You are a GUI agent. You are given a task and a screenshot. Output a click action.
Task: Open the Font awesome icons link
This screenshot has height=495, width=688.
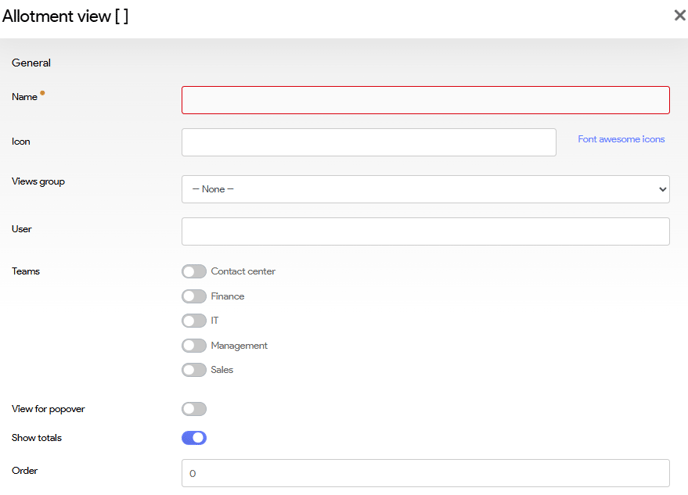621,139
